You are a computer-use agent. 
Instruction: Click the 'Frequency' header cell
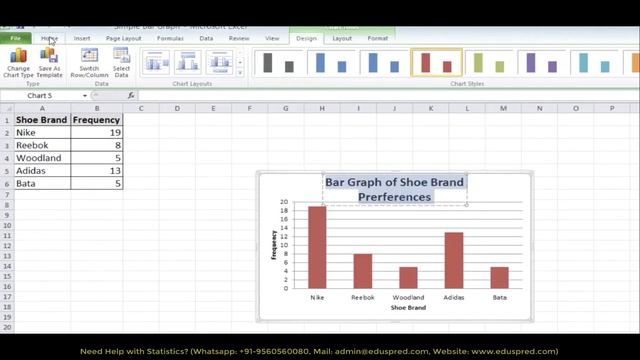[97, 120]
